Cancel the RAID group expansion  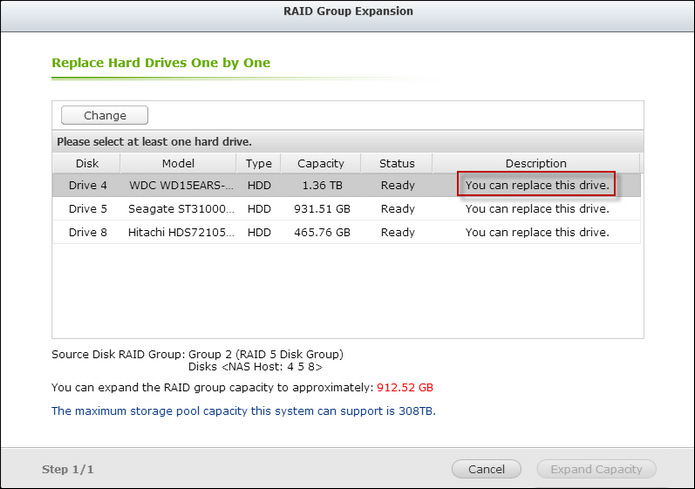click(486, 469)
